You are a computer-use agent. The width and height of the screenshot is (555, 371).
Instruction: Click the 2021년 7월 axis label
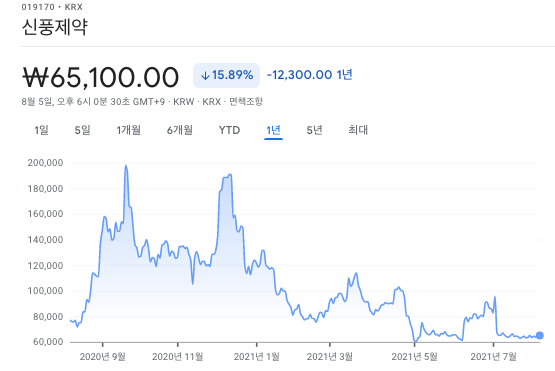(493, 356)
